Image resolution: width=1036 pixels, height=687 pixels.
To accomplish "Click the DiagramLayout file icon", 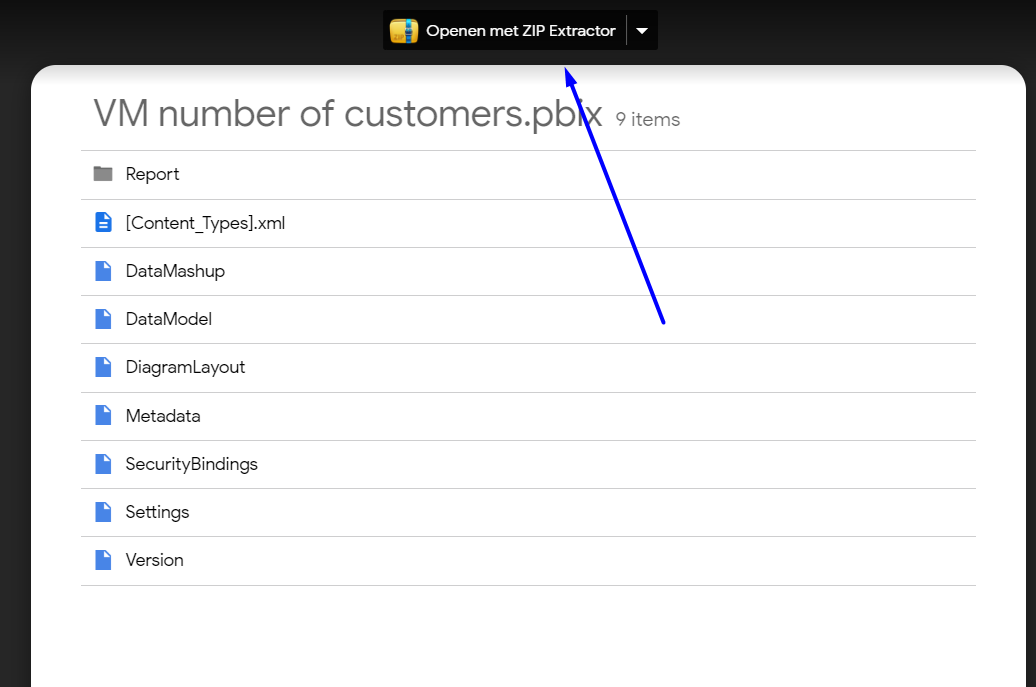I will coord(103,367).
